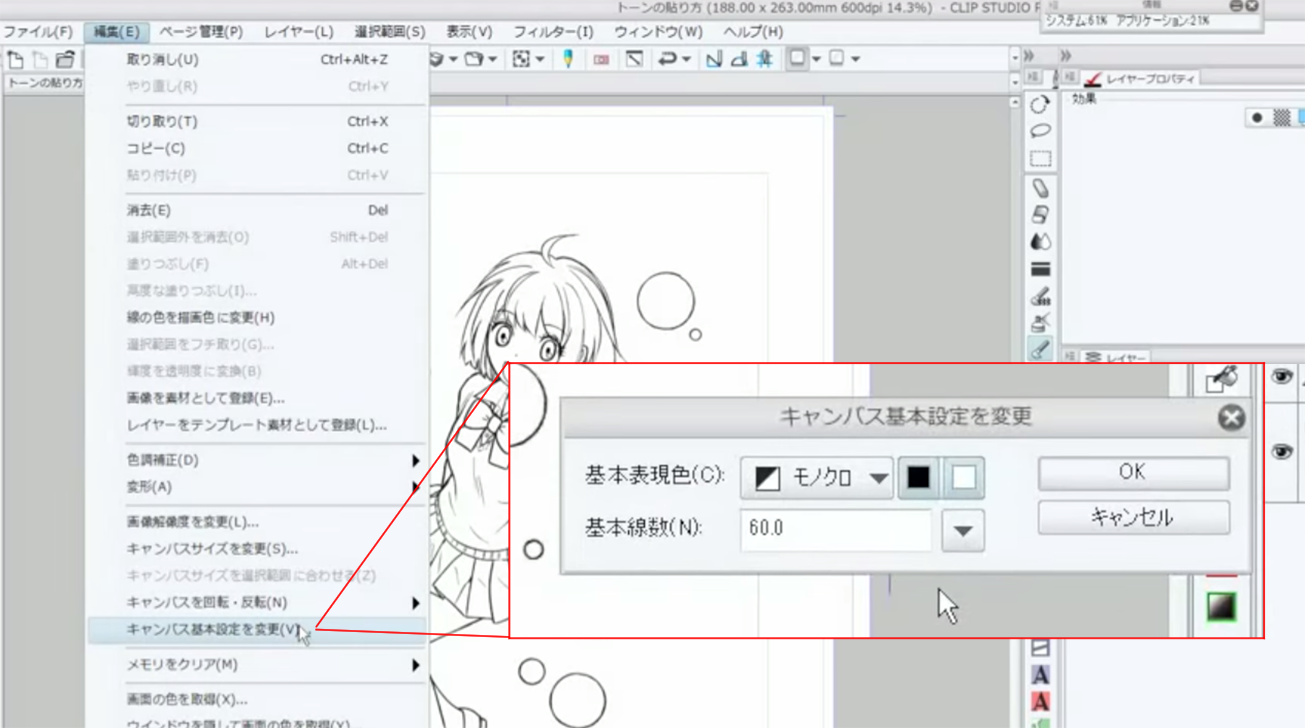1305x728 pixels.
Task: Click the Open folder icon in toolbar
Action: pos(65,60)
